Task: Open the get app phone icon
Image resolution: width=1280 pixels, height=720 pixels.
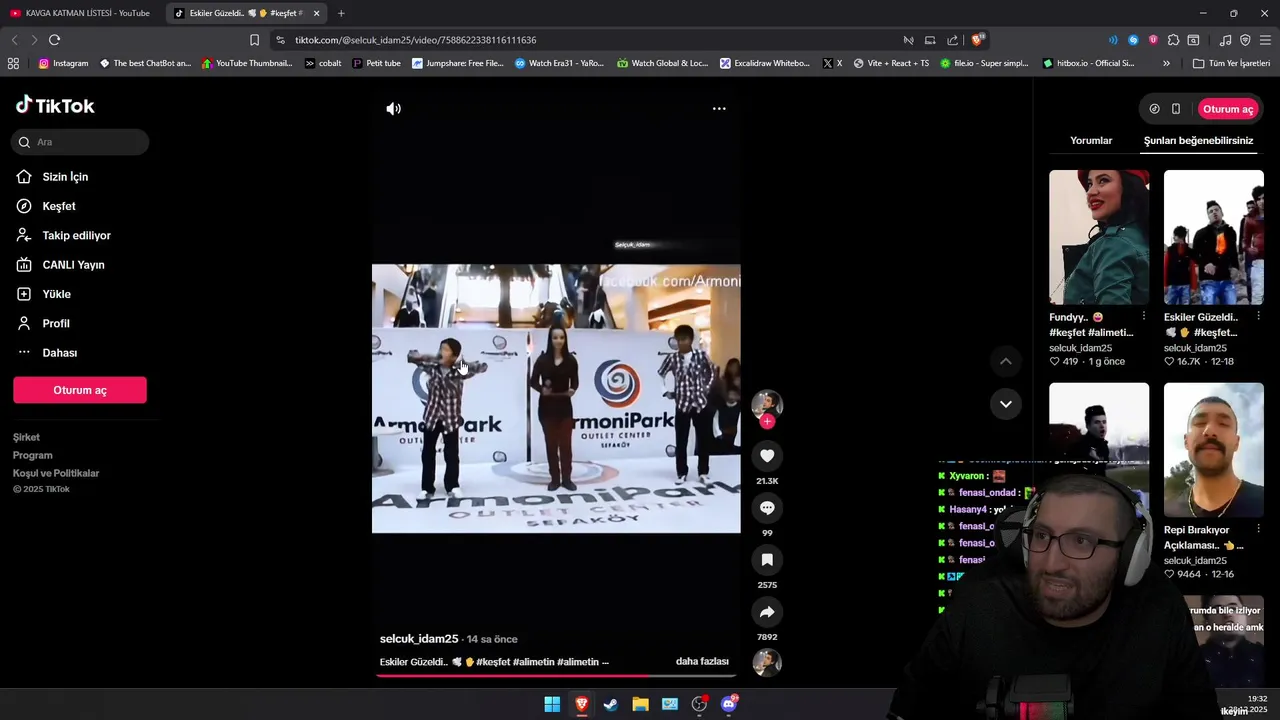Action: tap(1176, 109)
